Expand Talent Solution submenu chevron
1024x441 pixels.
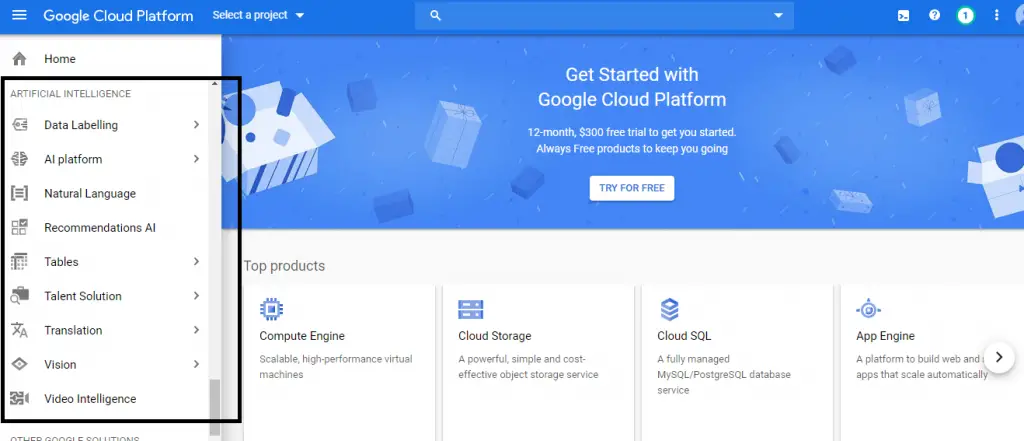[196, 296]
